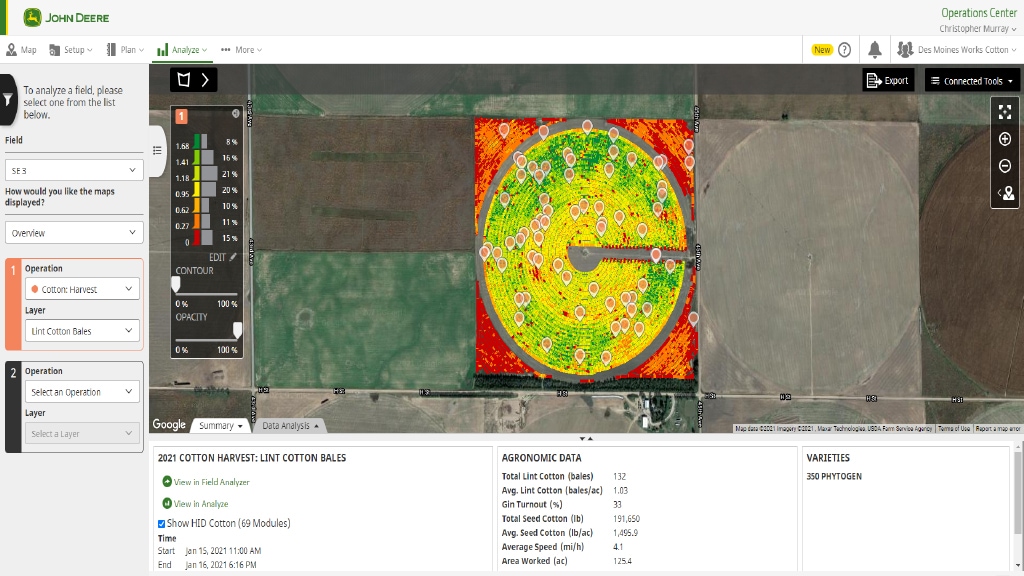Viewport: 1024px width, 576px height.
Task: Zoom in on the map
Action: pyautogui.click(x=1005, y=139)
